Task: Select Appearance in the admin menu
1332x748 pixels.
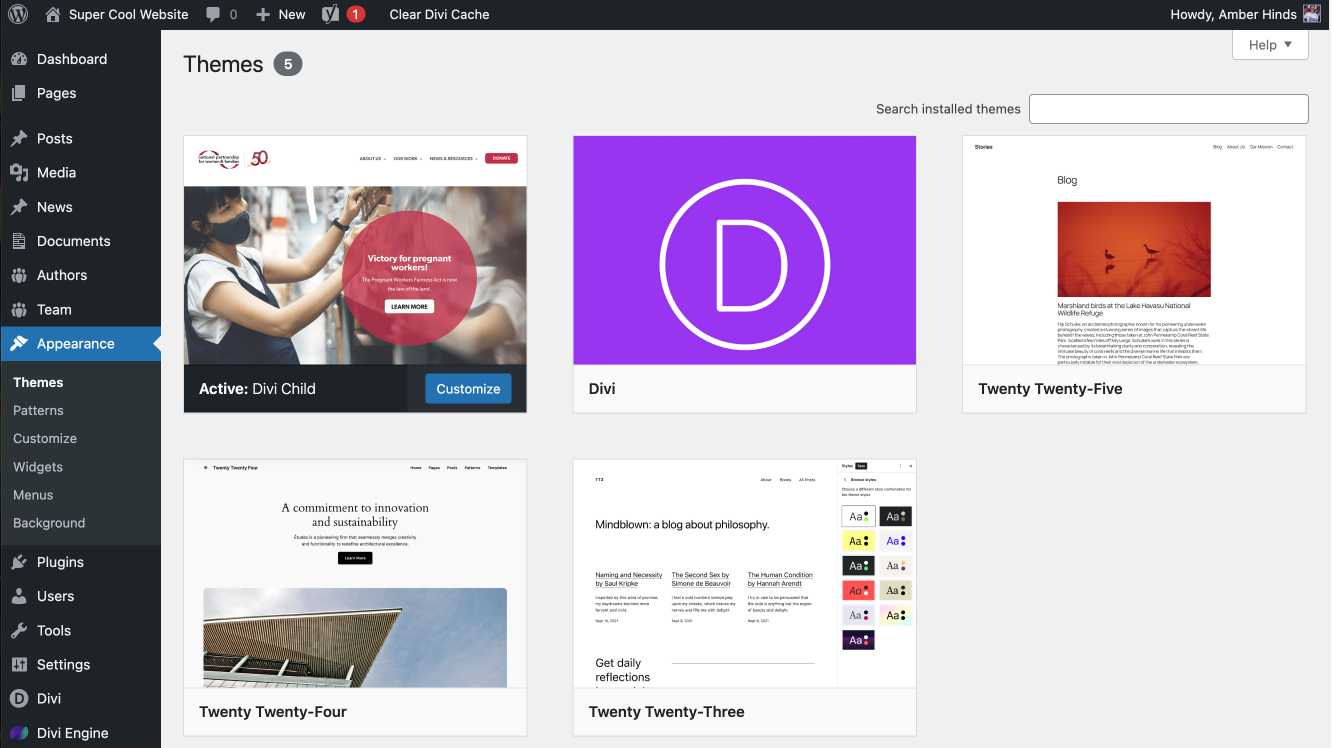Action: (80, 344)
